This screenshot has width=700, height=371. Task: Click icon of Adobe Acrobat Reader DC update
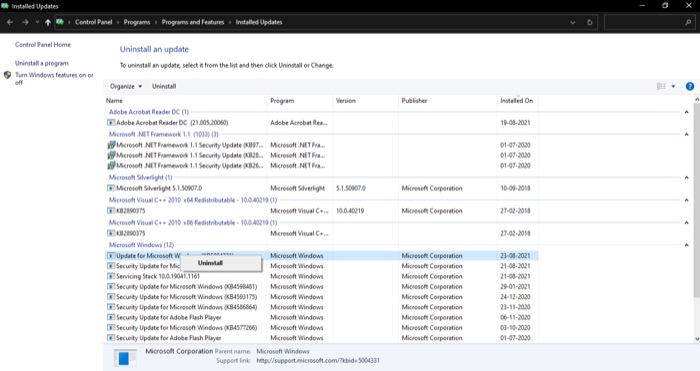point(111,123)
